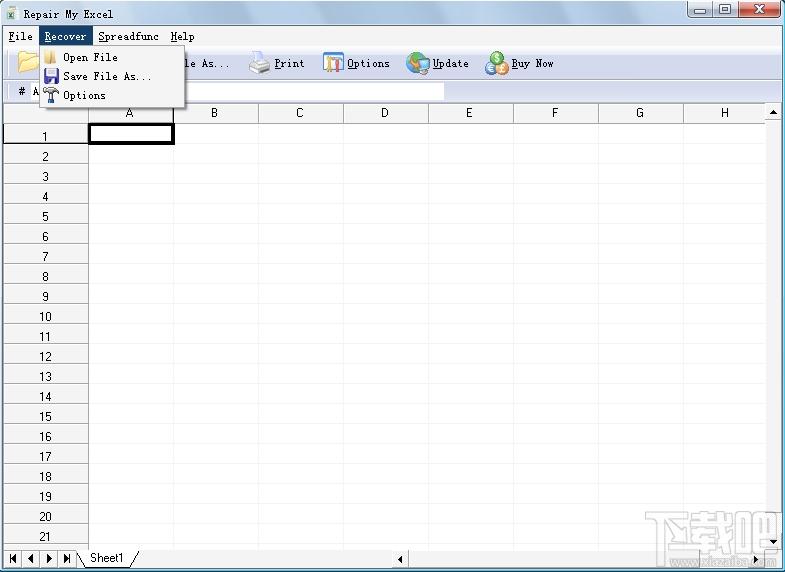Go to next sheet tab arrow
The image size is (785, 572).
click(x=49, y=558)
